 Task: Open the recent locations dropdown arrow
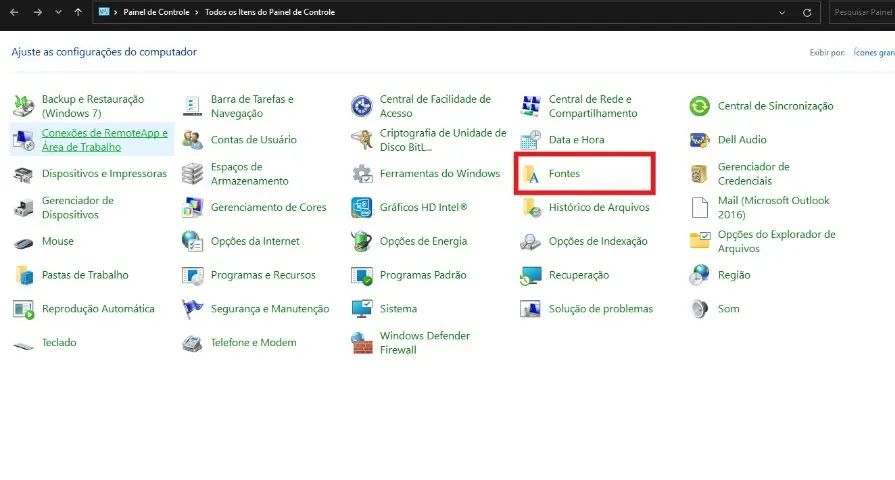pyautogui.click(x=58, y=12)
